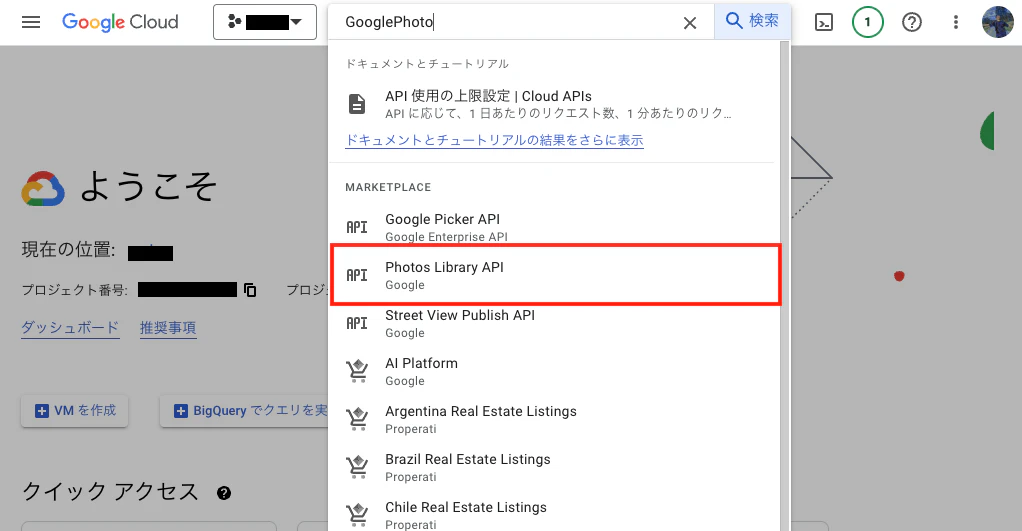
Task: Select Brazil Real Estate Listings result
Action: click(554, 467)
